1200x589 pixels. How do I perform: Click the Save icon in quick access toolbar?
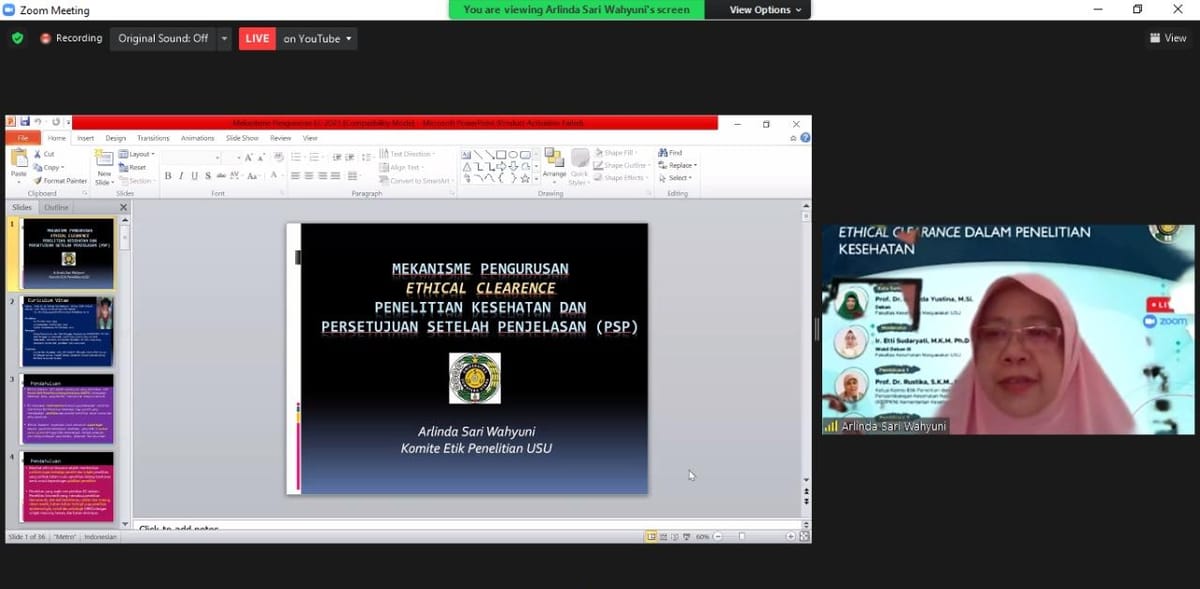click(x=24, y=122)
